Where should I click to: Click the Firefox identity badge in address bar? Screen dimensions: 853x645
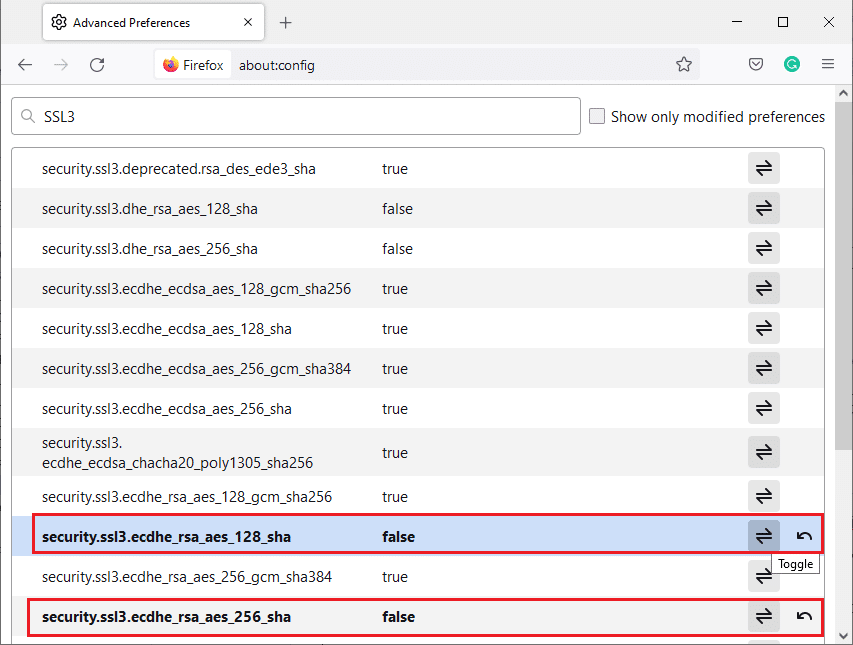[x=193, y=65]
